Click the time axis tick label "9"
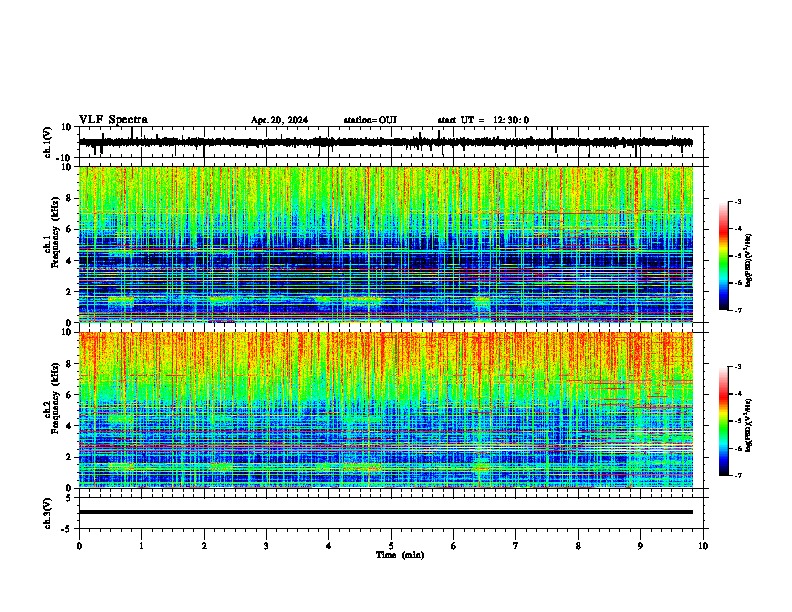792x612 pixels. coord(640,546)
